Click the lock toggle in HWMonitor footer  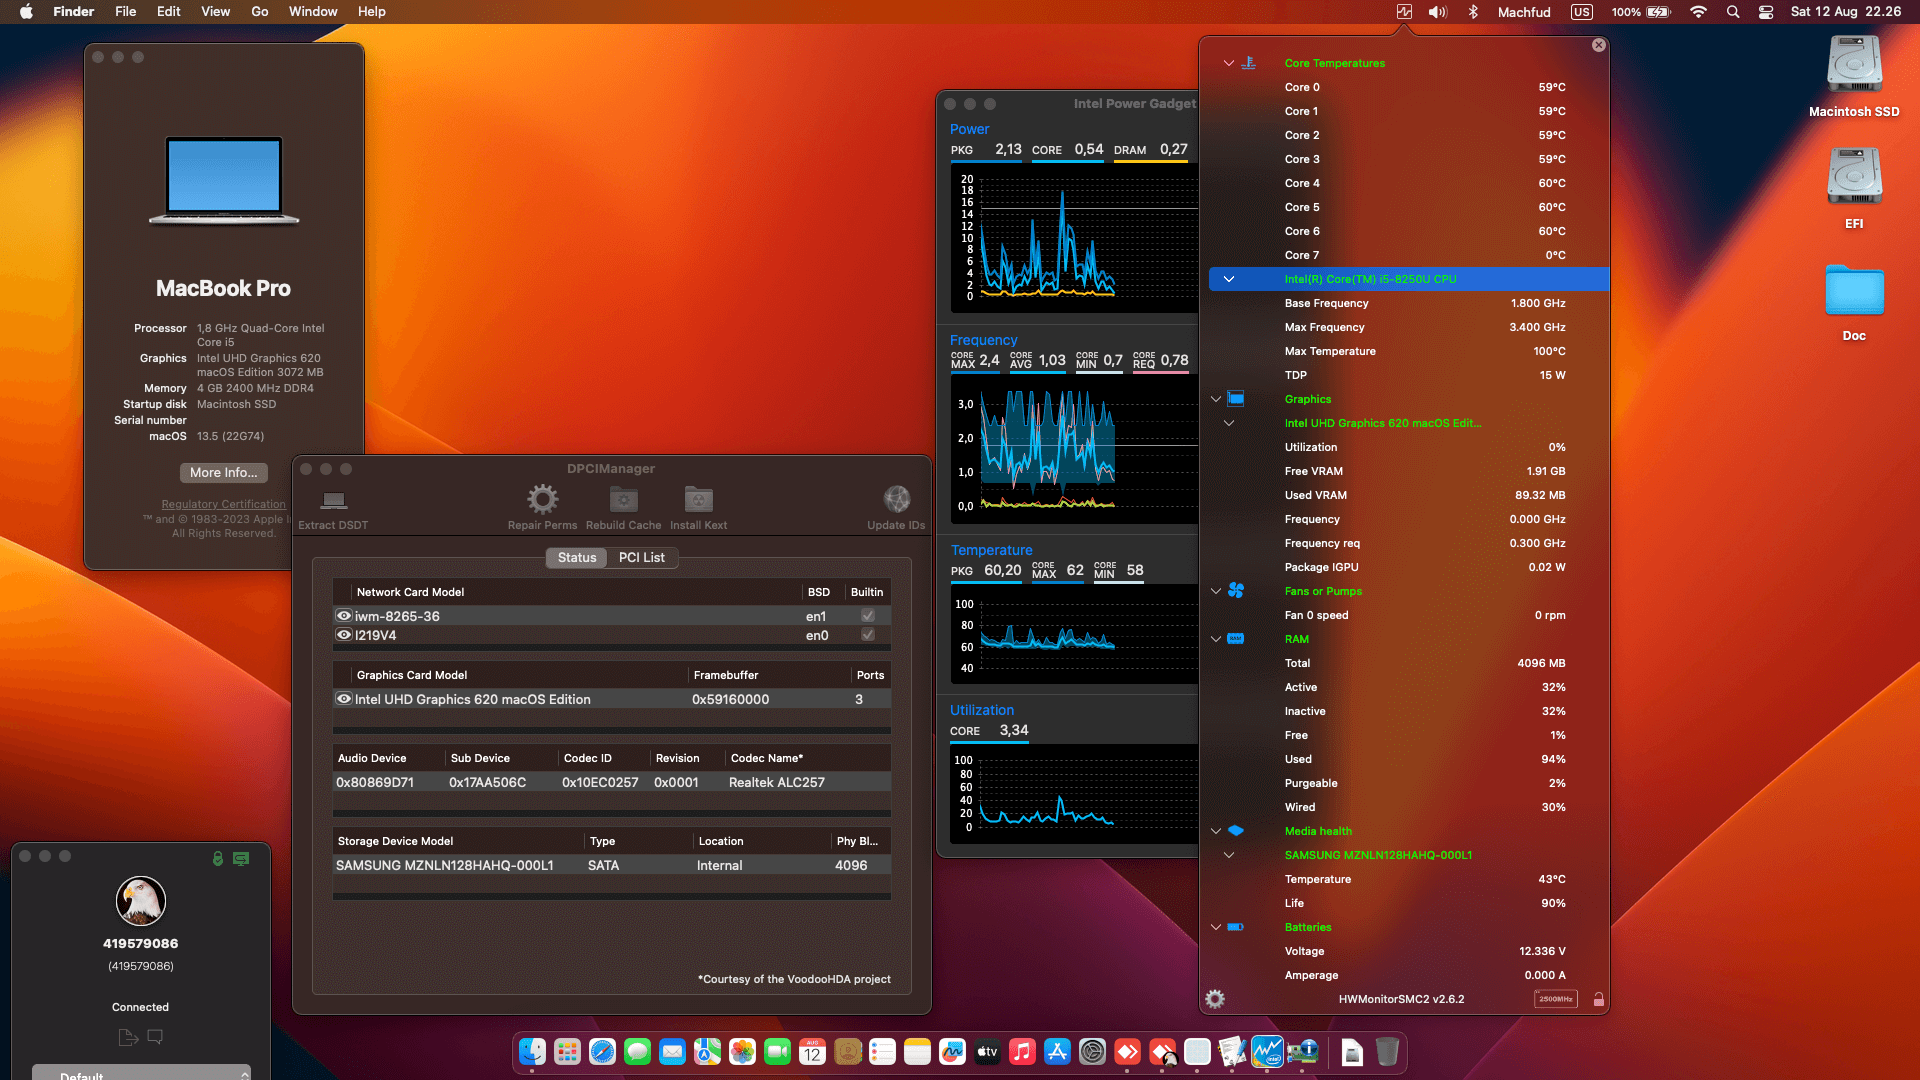tap(1597, 998)
